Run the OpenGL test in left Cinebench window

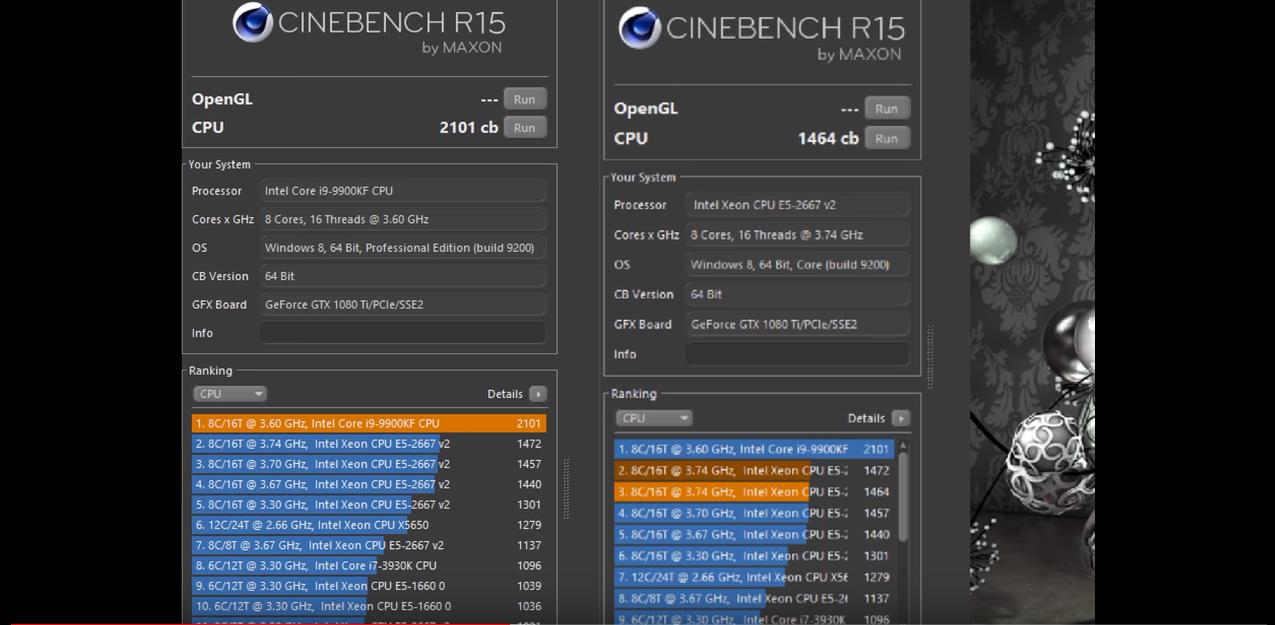(525, 99)
